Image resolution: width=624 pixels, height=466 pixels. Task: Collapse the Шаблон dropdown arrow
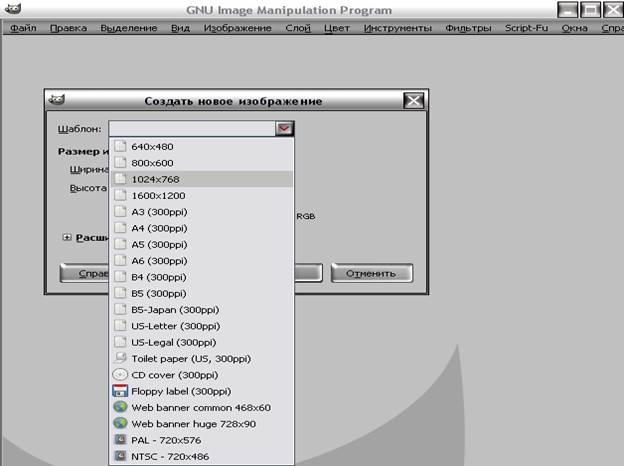(x=284, y=128)
